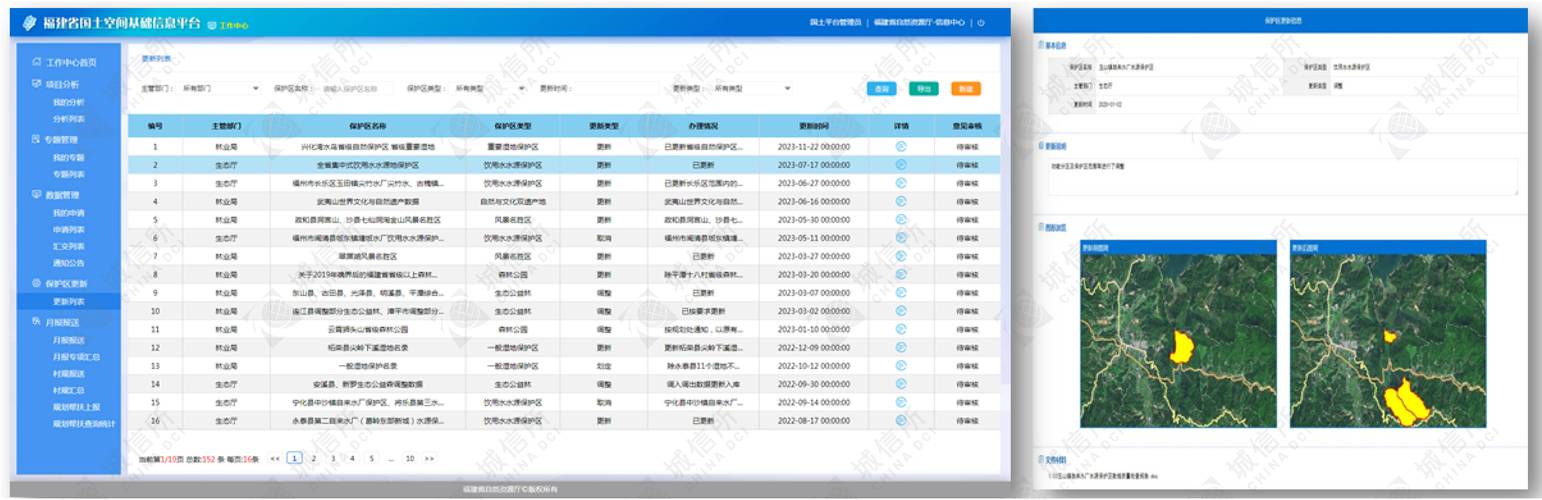
Task: Open 我的申请 in the sidebar
Action: coord(69,212)
